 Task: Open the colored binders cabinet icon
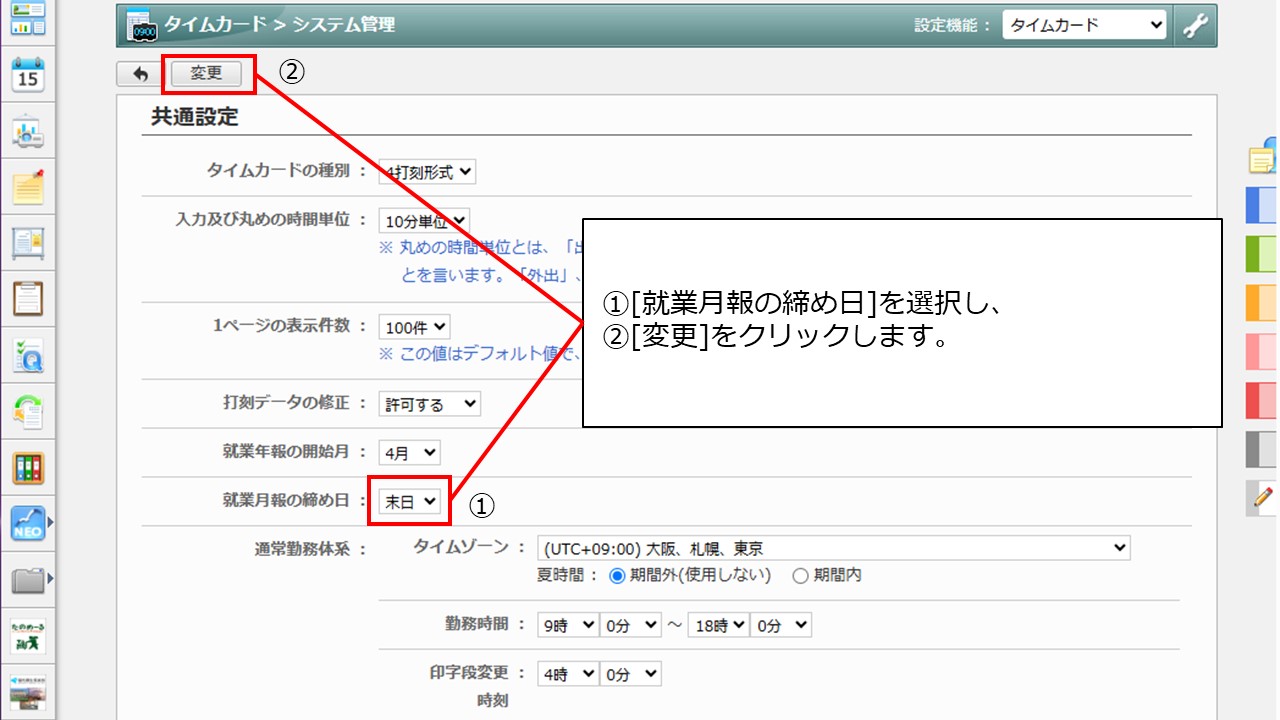(28, 467)
